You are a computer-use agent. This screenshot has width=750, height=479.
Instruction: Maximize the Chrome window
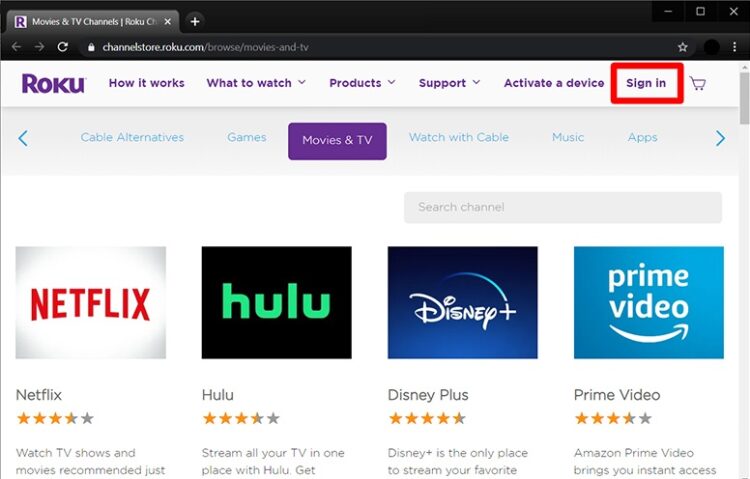[x=700, y=11]
